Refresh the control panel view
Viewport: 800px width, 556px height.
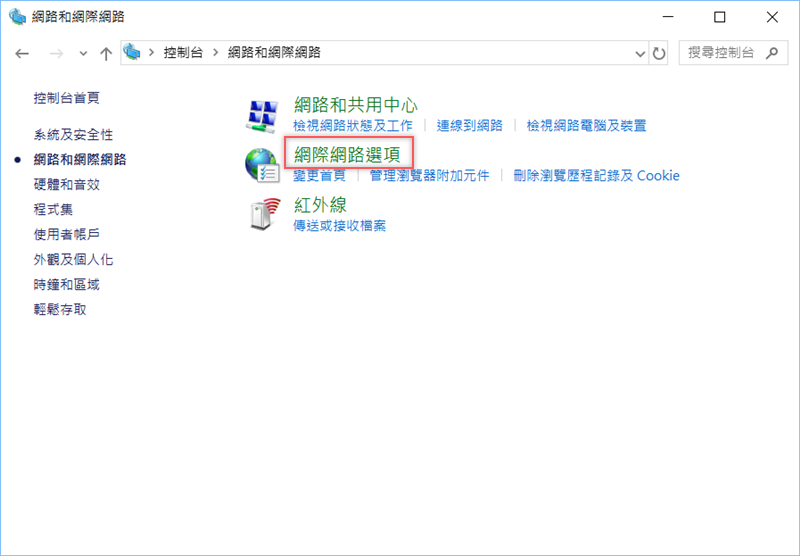[659, 53]
